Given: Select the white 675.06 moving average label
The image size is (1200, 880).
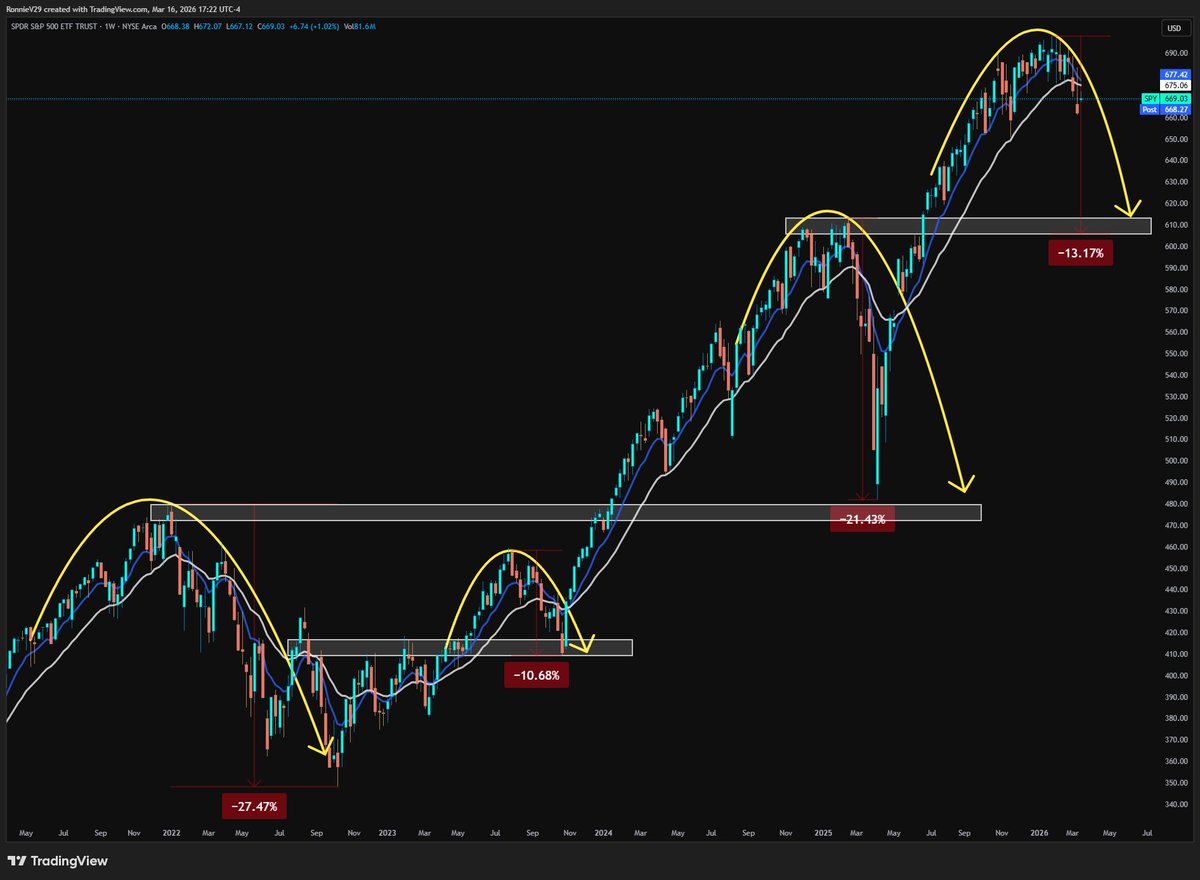Looking at the screenshot, I should 1175,86.
